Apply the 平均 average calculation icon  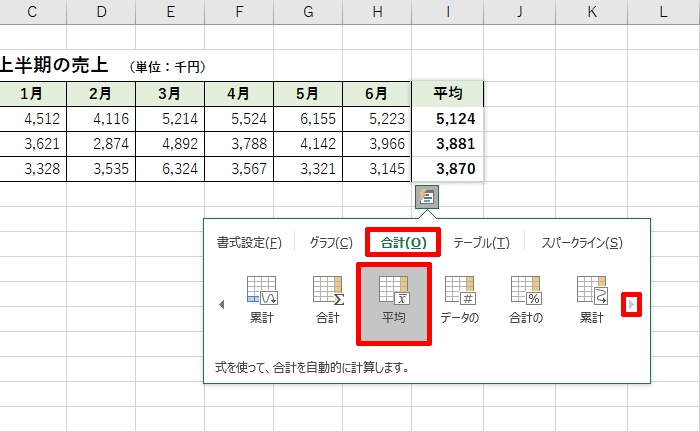tap(394, 304)
